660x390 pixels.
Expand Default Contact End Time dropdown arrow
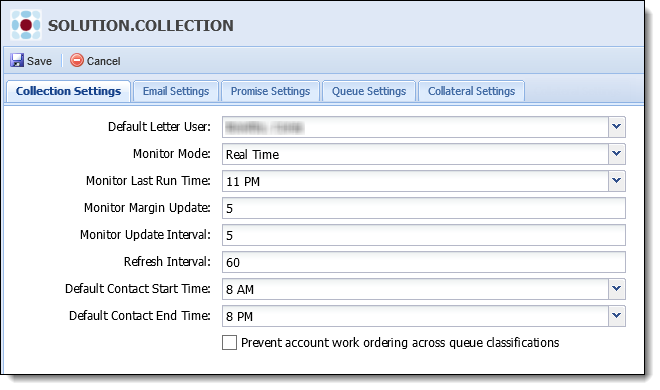(617, 316)
